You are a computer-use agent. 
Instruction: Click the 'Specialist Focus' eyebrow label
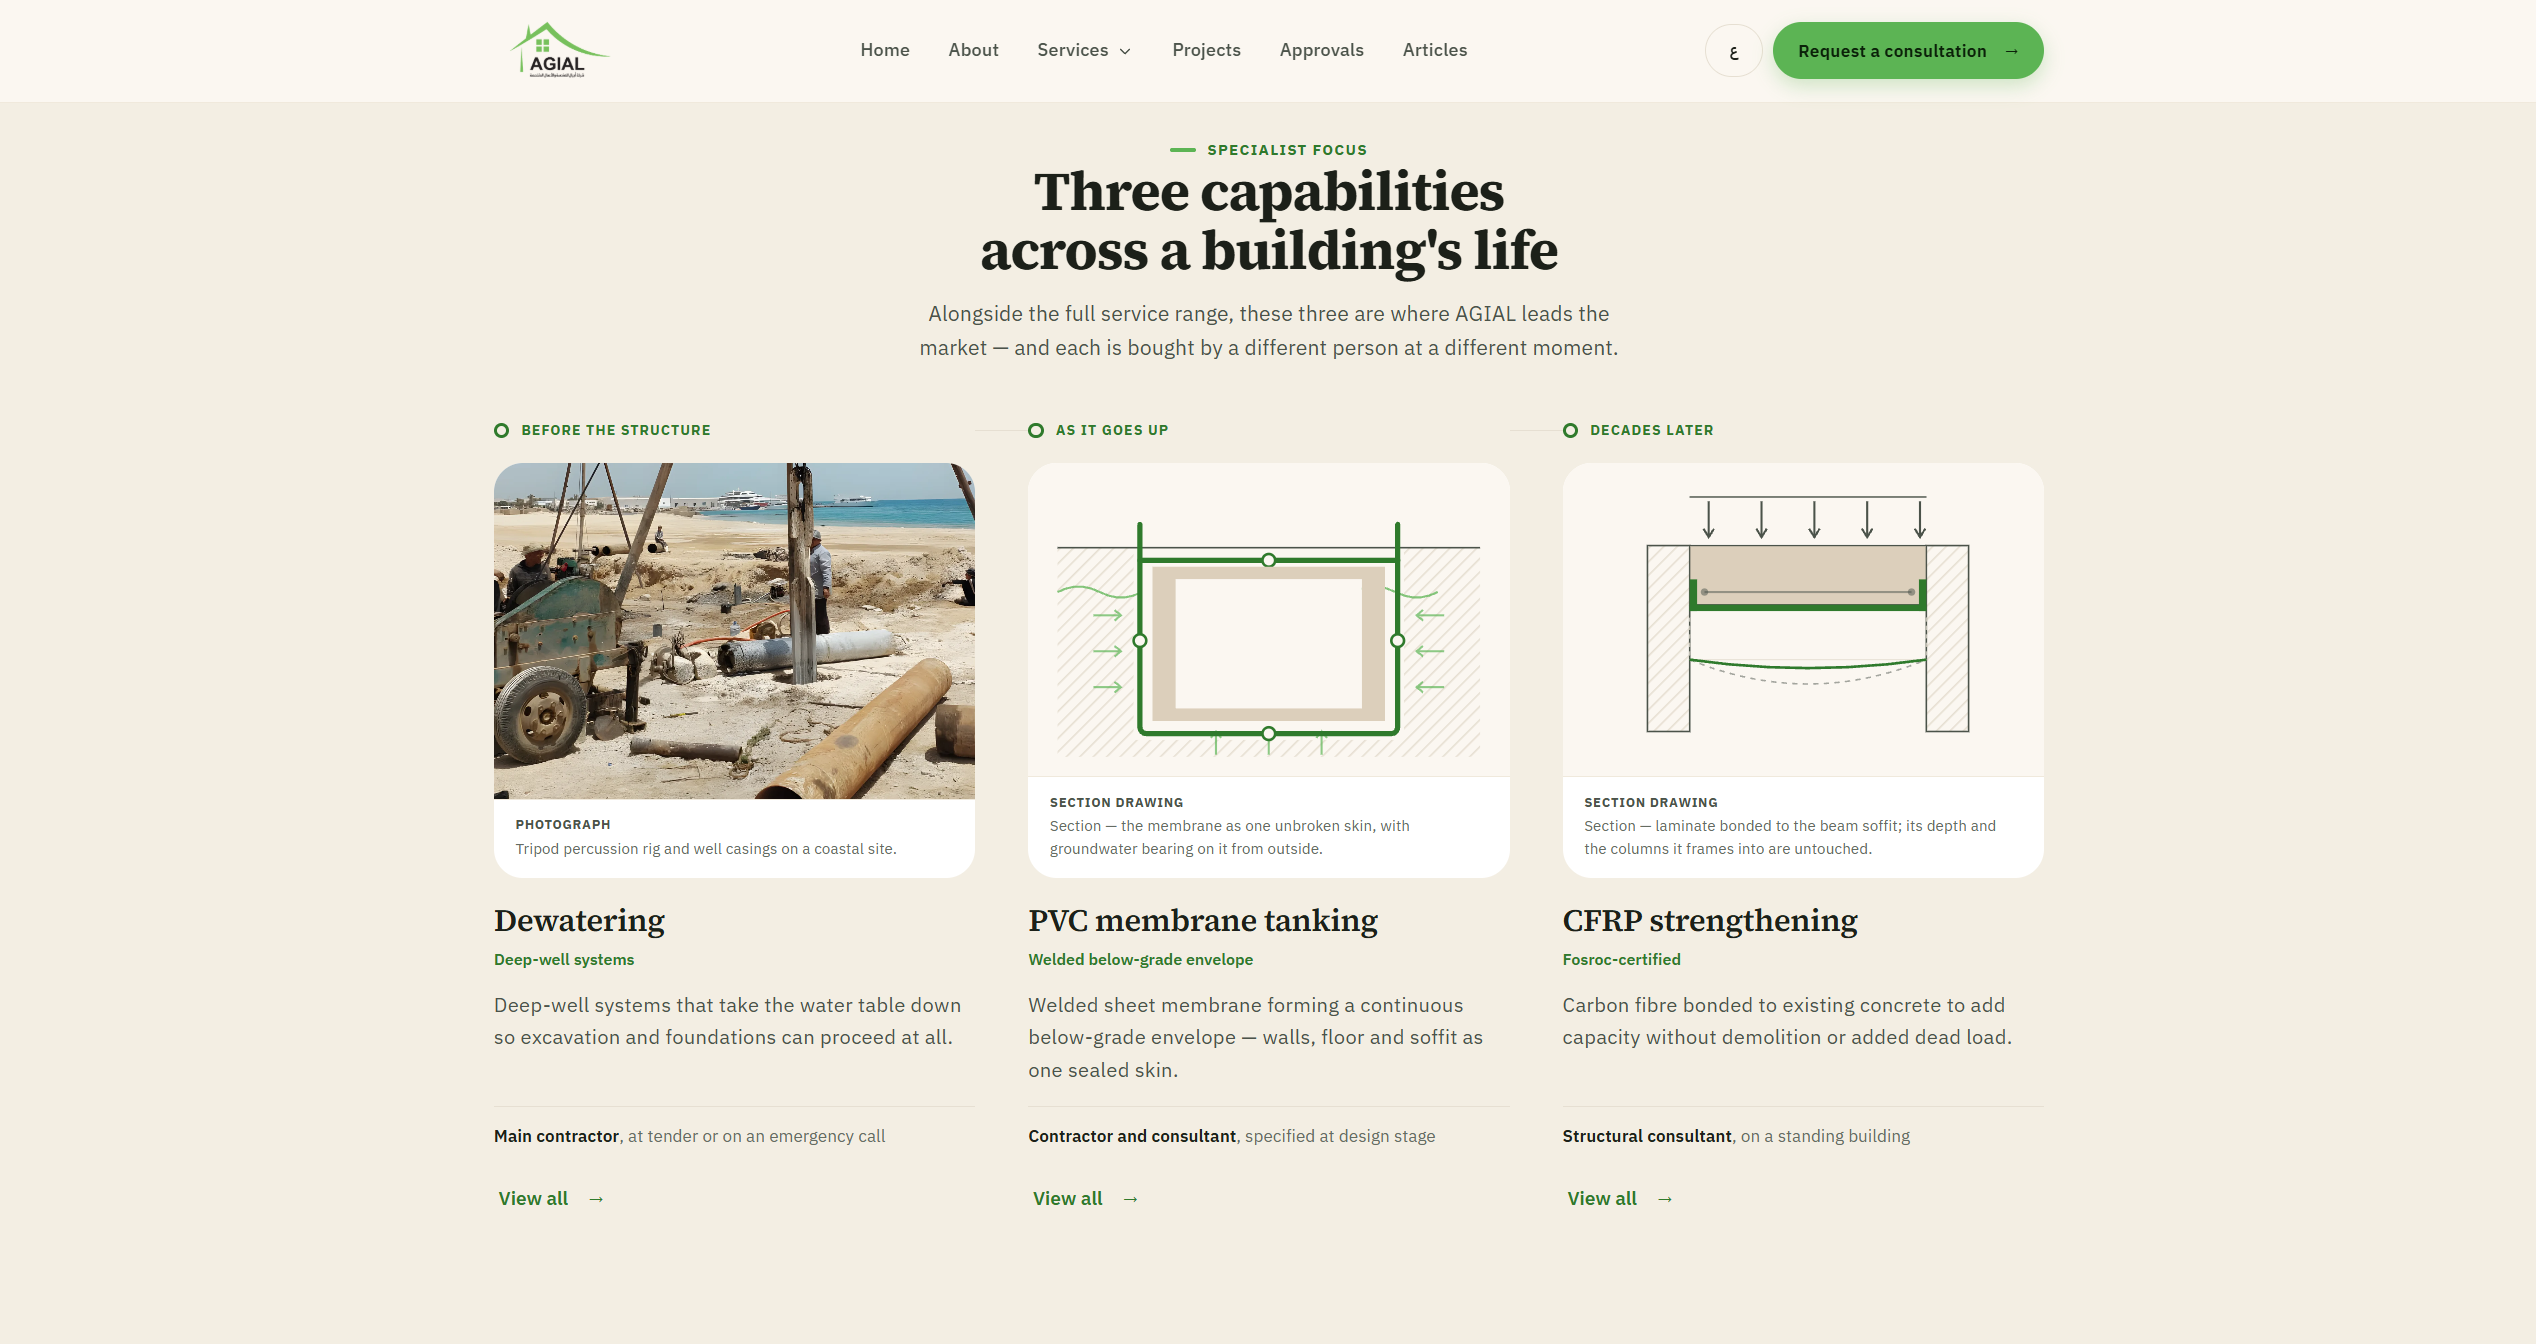[x=1287, y=150]
